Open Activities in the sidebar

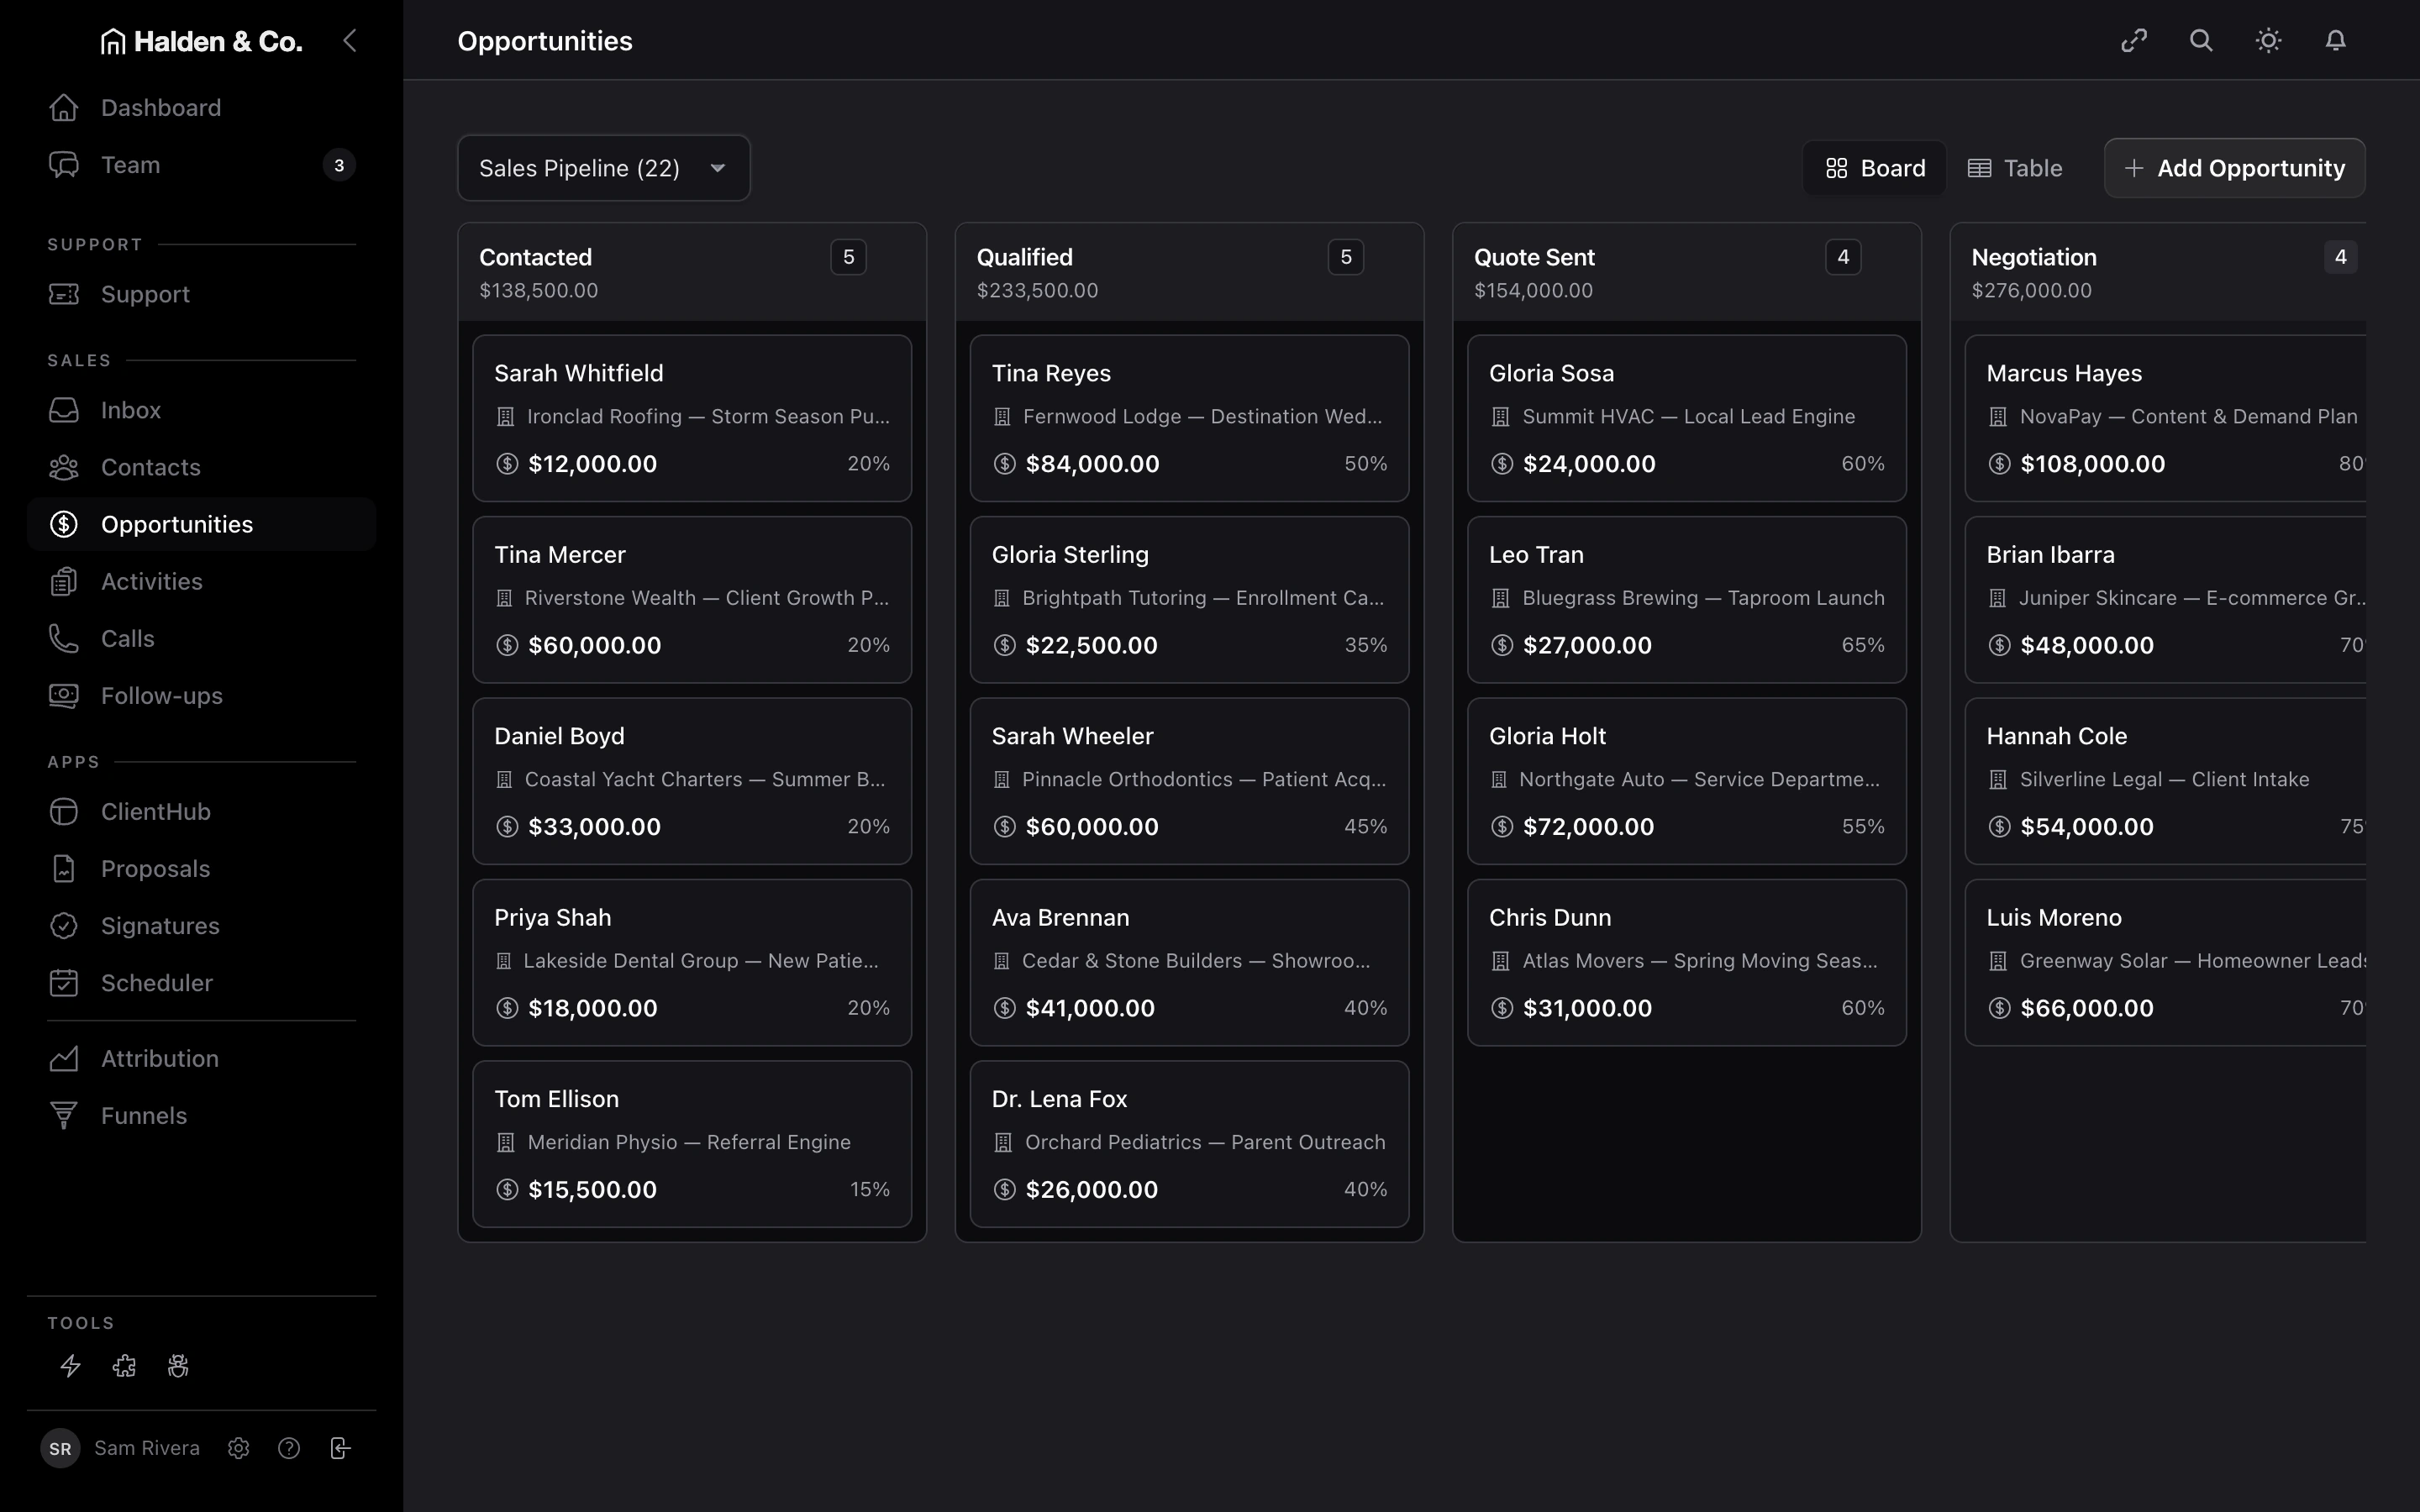pos(202,581)
